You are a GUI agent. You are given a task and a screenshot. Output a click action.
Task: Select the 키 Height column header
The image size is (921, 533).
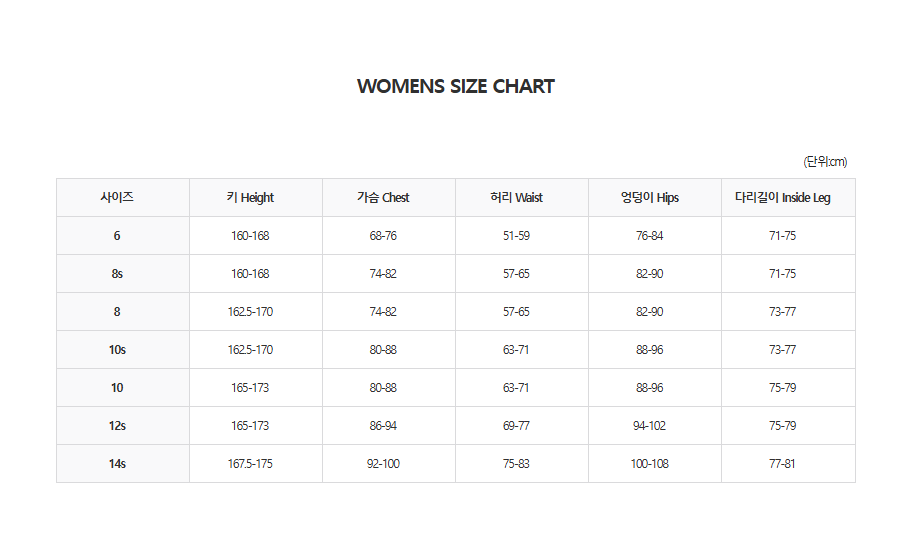tap(250, 198)
